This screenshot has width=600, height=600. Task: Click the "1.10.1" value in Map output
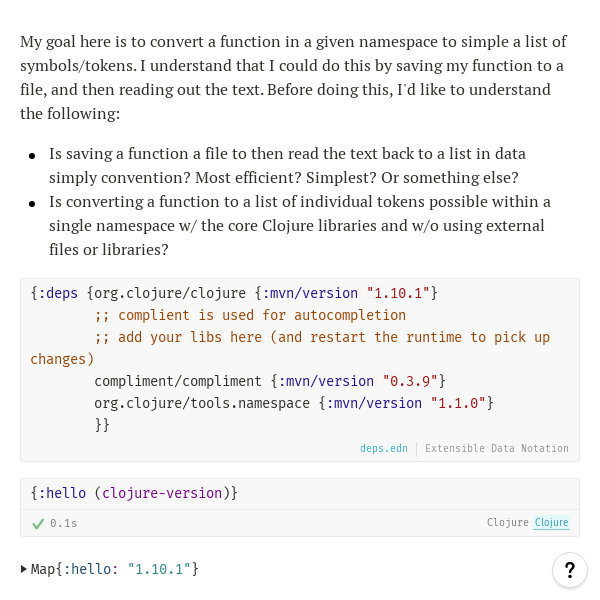159,569
